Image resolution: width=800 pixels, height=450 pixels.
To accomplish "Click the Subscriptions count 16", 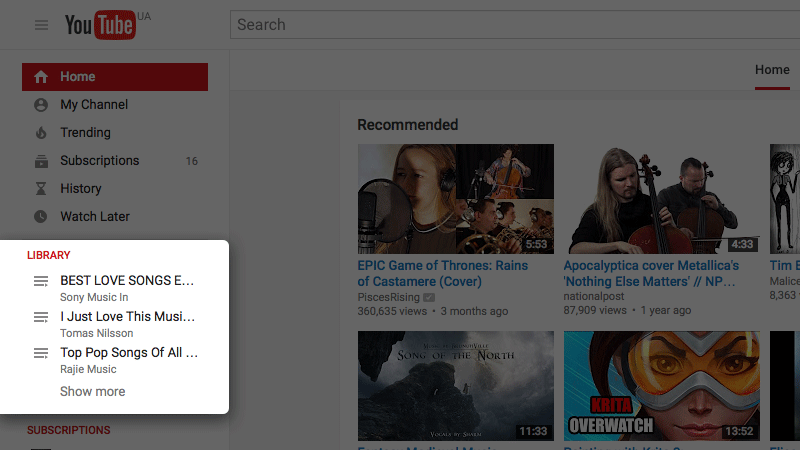I will [x=192, y=161].
